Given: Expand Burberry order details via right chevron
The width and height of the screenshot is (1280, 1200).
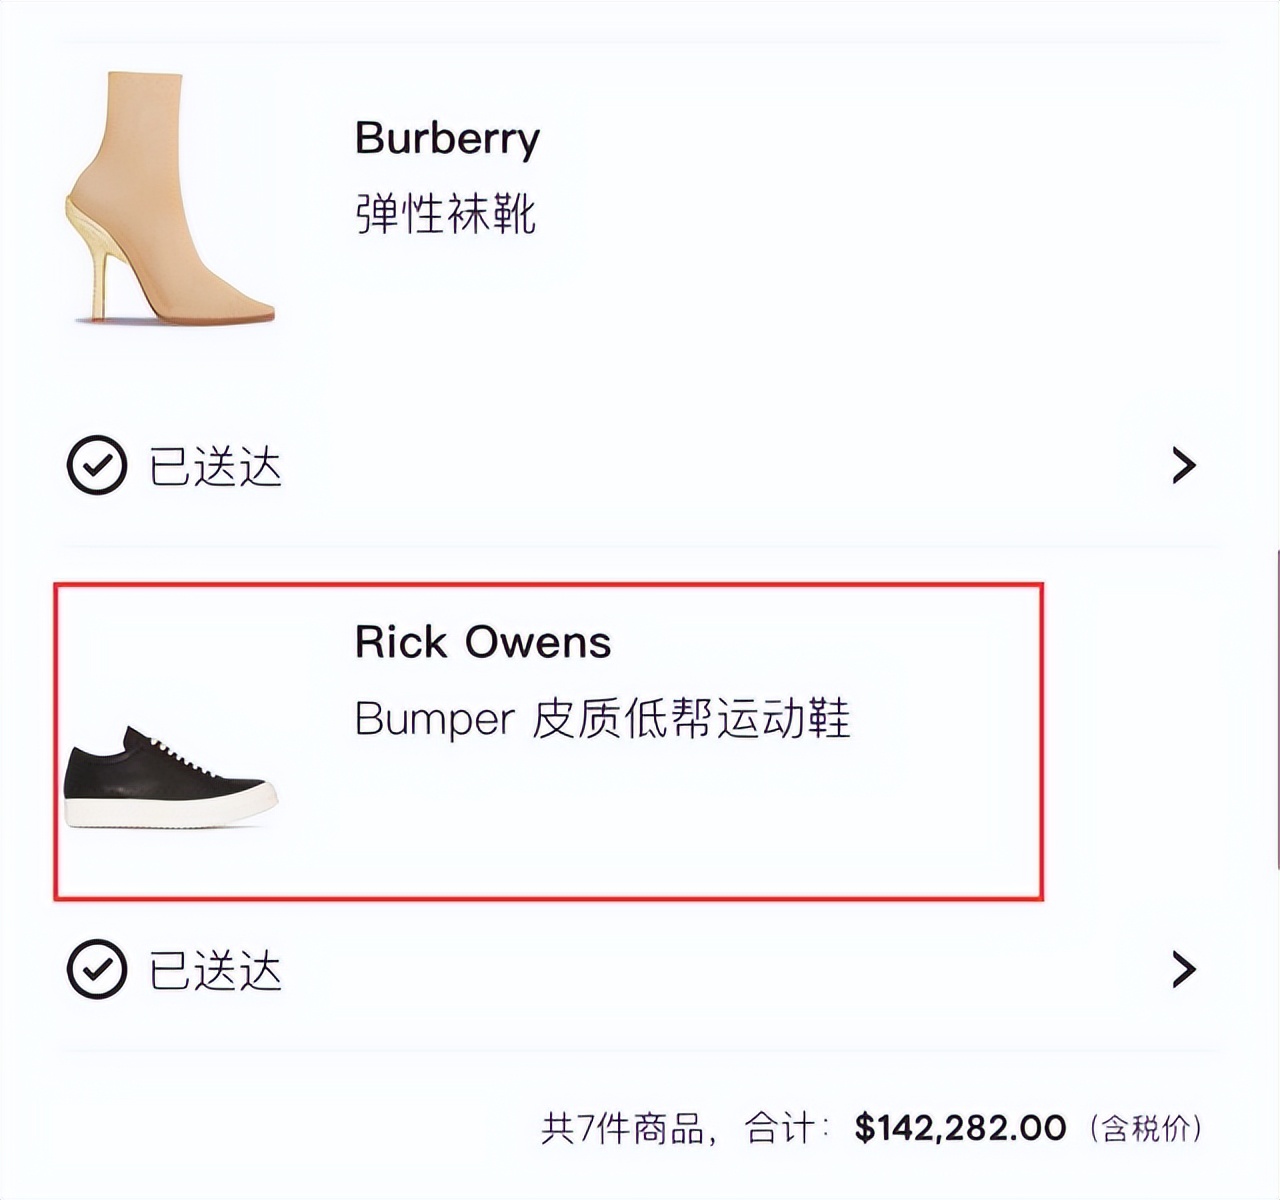Looking at the screenshot, I should 1184,463.
